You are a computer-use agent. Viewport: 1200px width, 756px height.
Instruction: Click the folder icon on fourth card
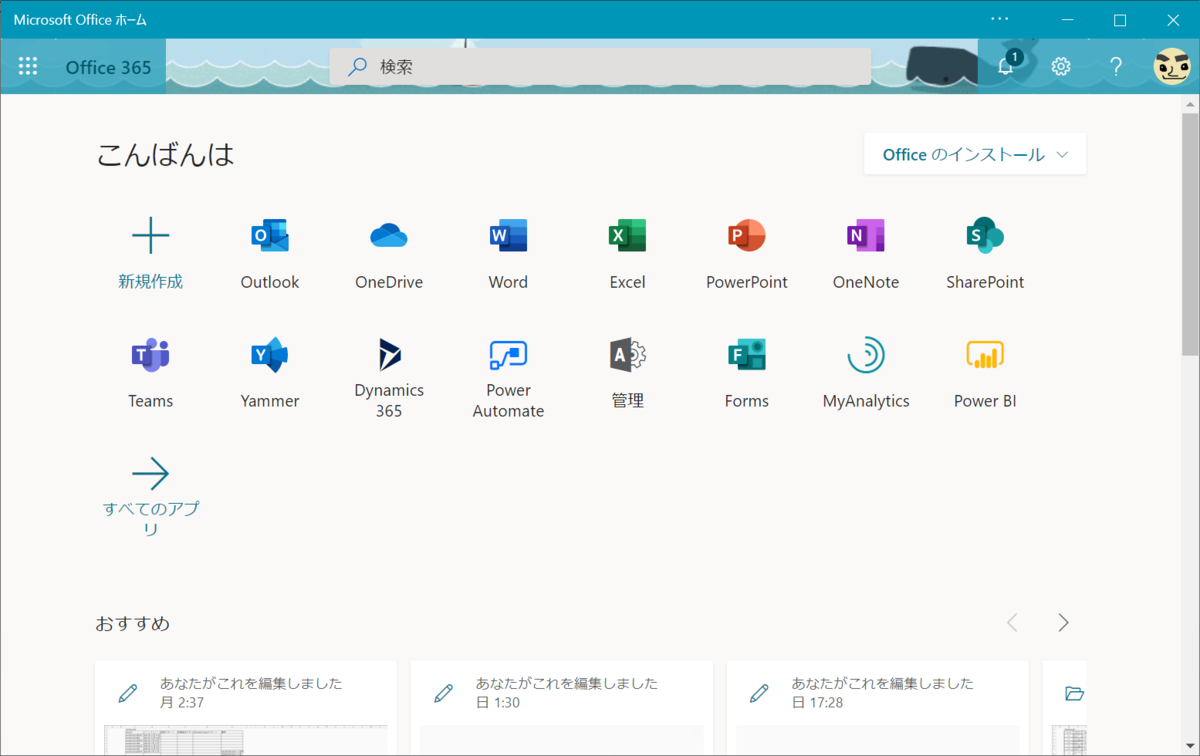pyautogui.click(x=1075, y=693)
